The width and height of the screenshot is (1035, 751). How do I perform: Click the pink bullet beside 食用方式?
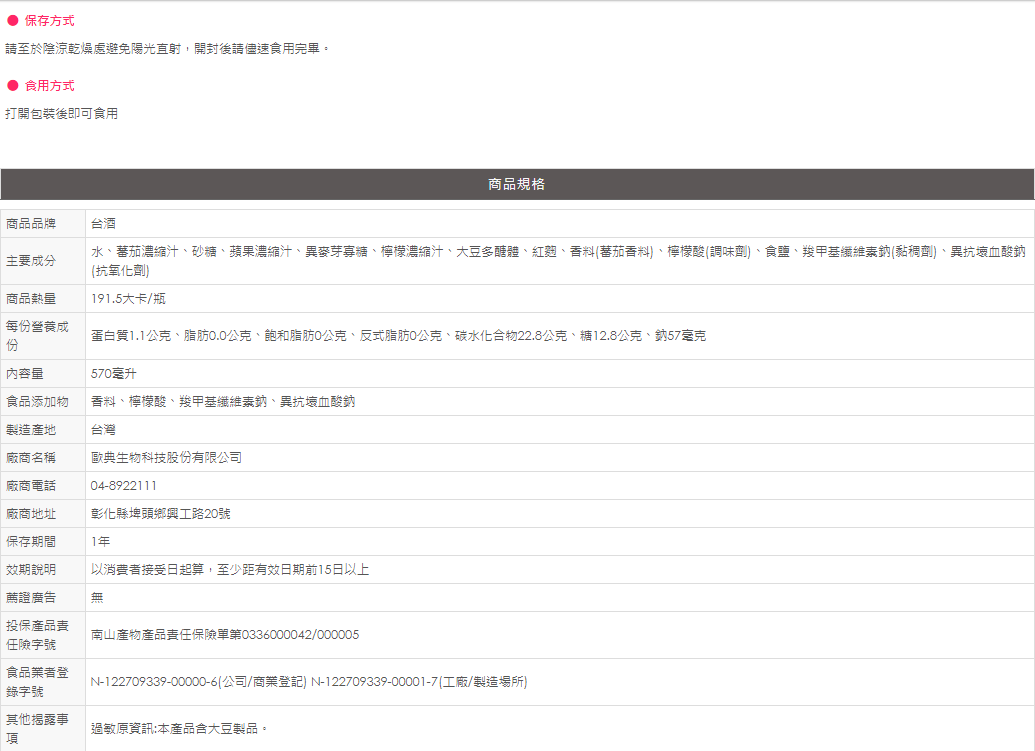click(13, 86)
